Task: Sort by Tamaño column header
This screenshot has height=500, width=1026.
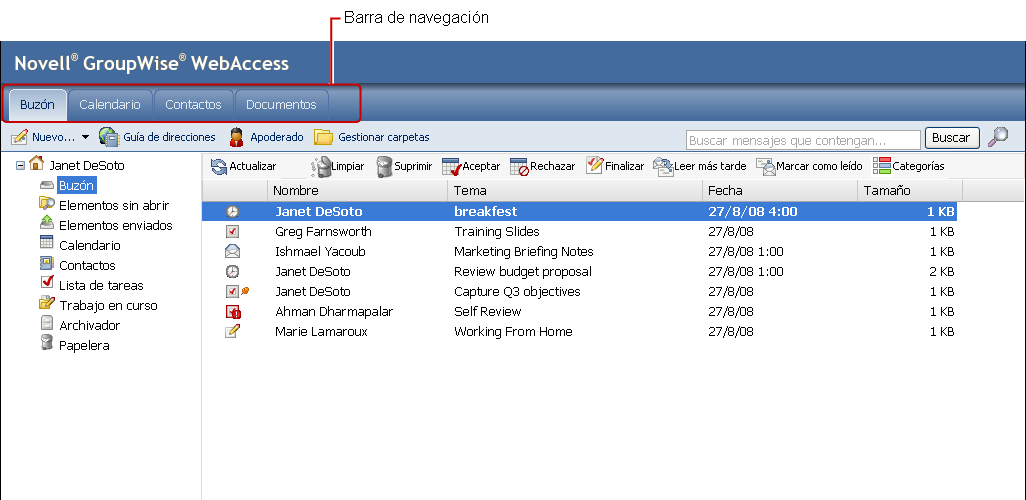Action: 910,190
